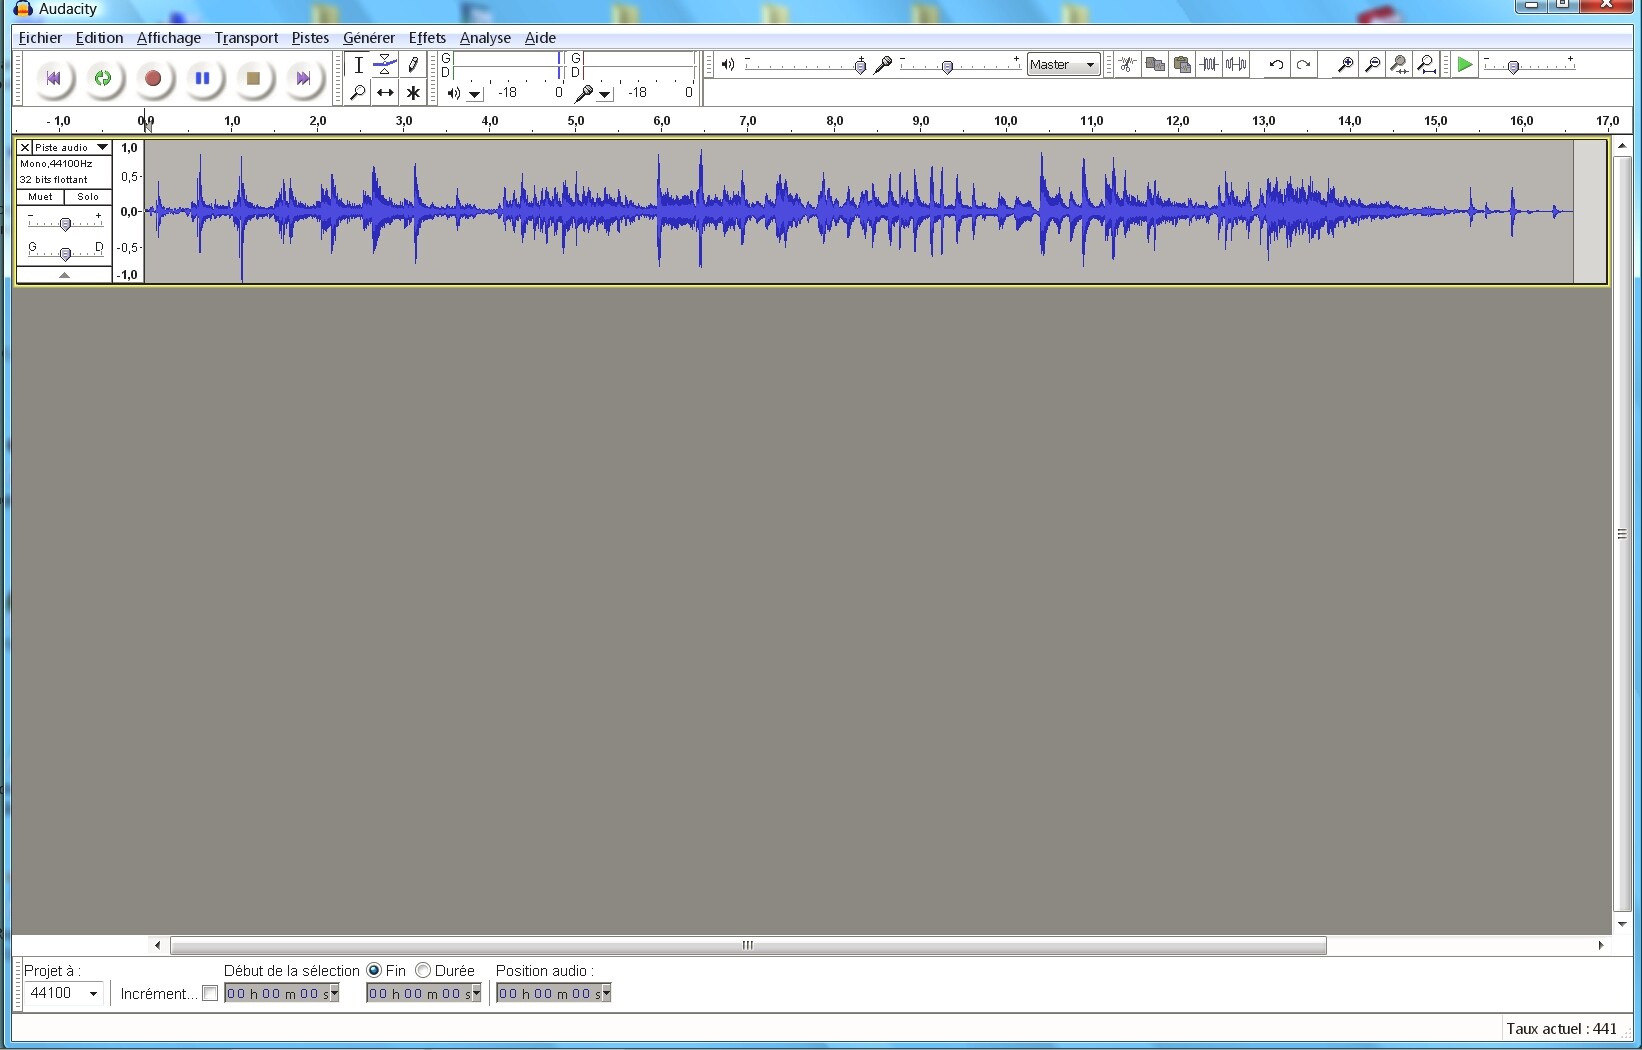
Task: Select the Time Shift tool
Action: click(x=385, y=92)
